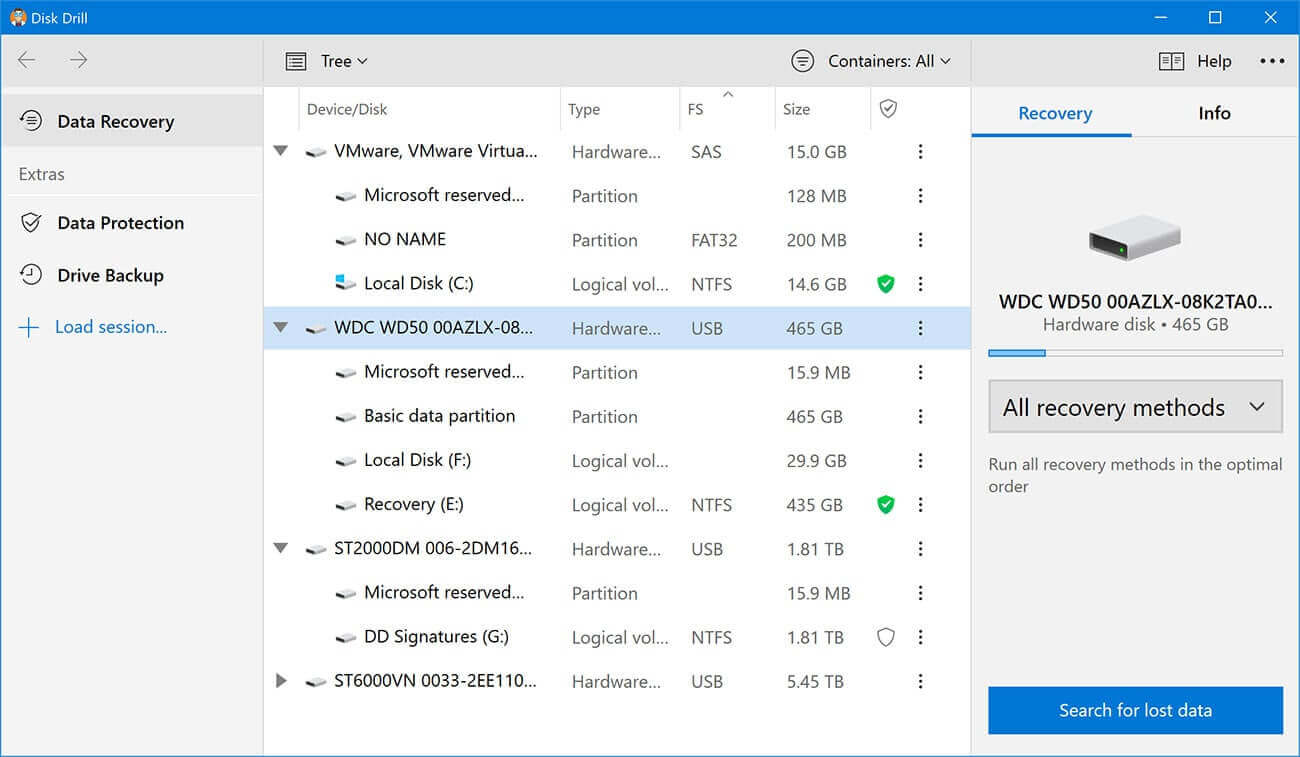Open options menu for Microsoft reserved under ST2000DM
The height and width of the screenshot is (757, 1300).
point(920,593)
